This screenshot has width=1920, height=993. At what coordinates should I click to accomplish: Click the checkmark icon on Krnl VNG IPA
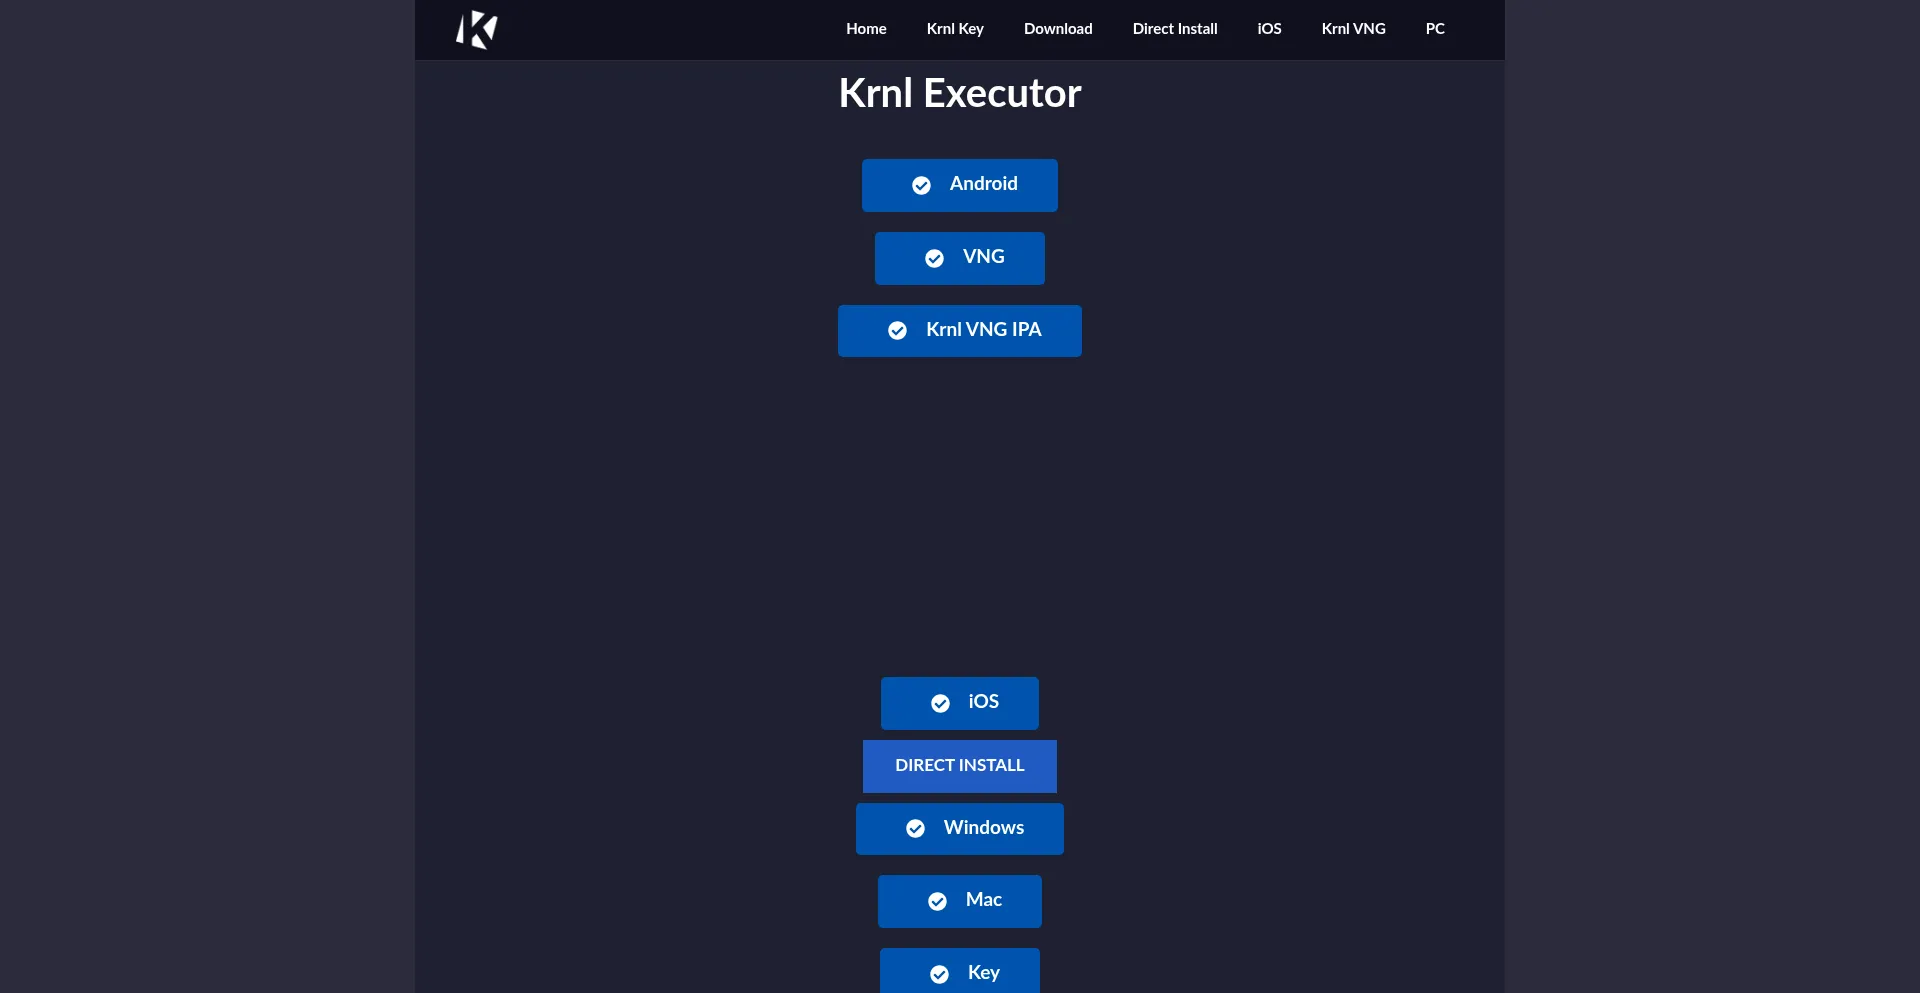point(897,331)
